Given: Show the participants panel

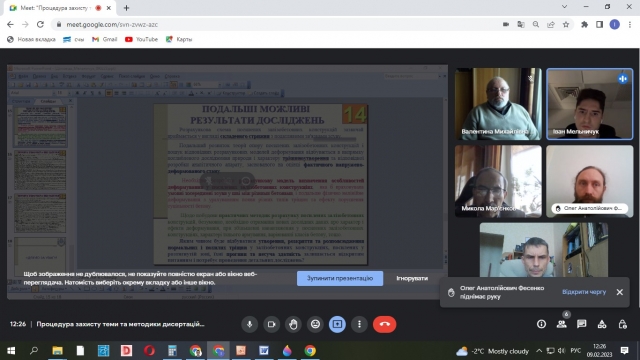Looking at the screenshot, I should pos(562,324).
